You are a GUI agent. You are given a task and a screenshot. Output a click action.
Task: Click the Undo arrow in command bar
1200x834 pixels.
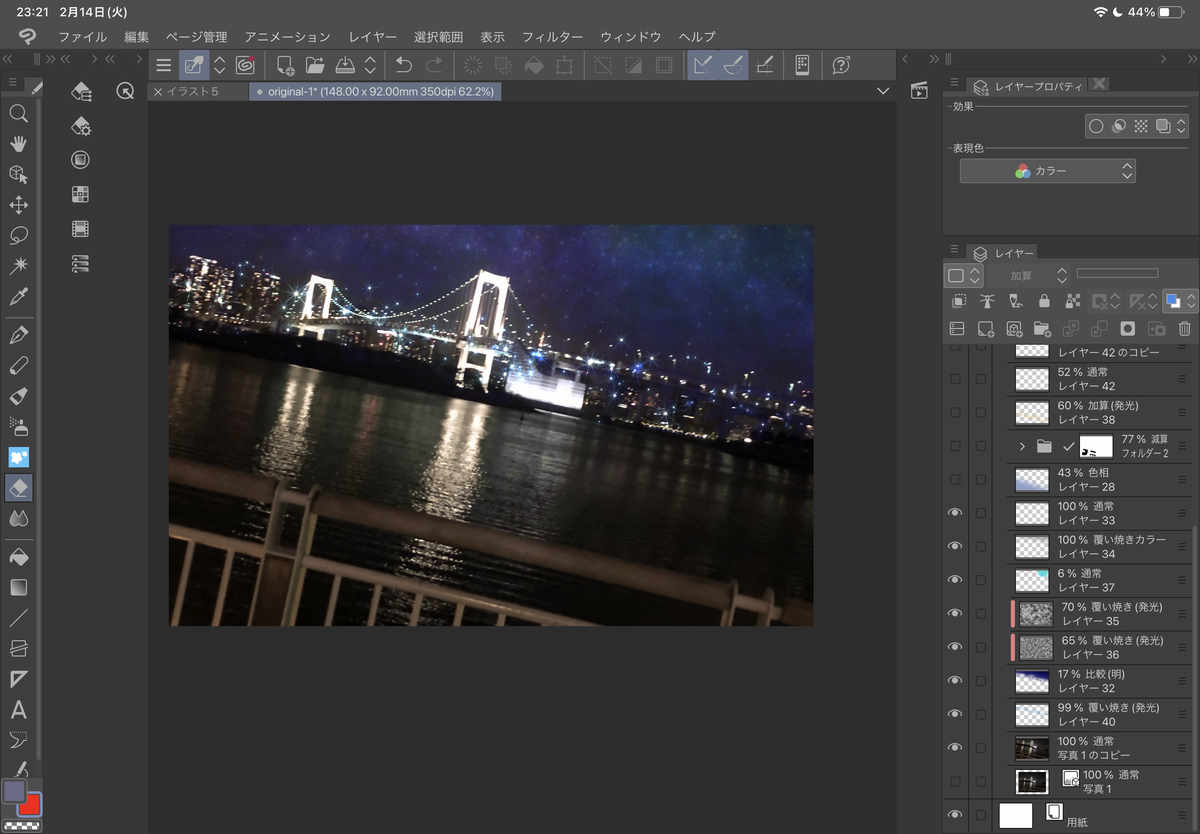coord(403,65)
